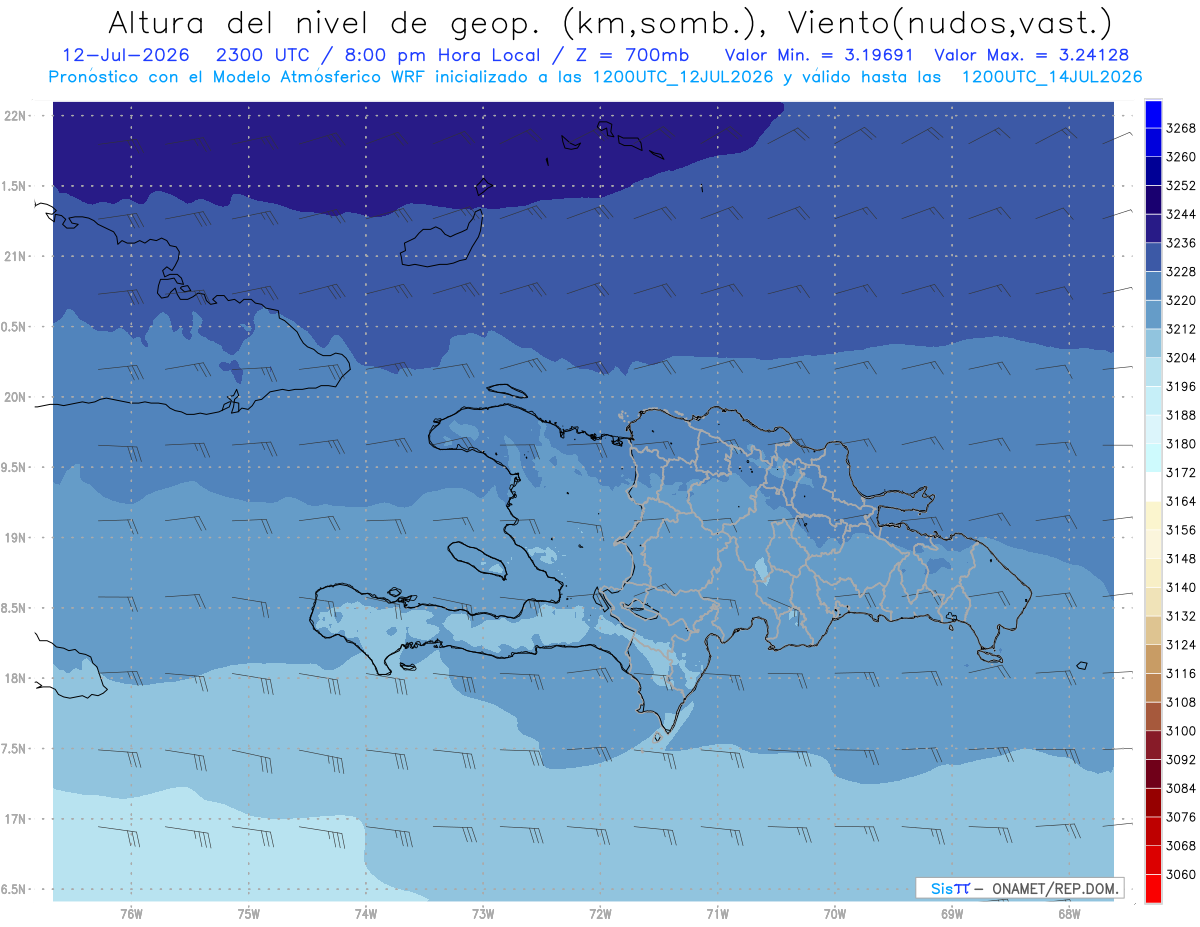Image resolution: width=1200 pixels, height=927 pixels.
Task: Click the 'Valor Min. = 3.19691' text
Action: pos(821,56)
